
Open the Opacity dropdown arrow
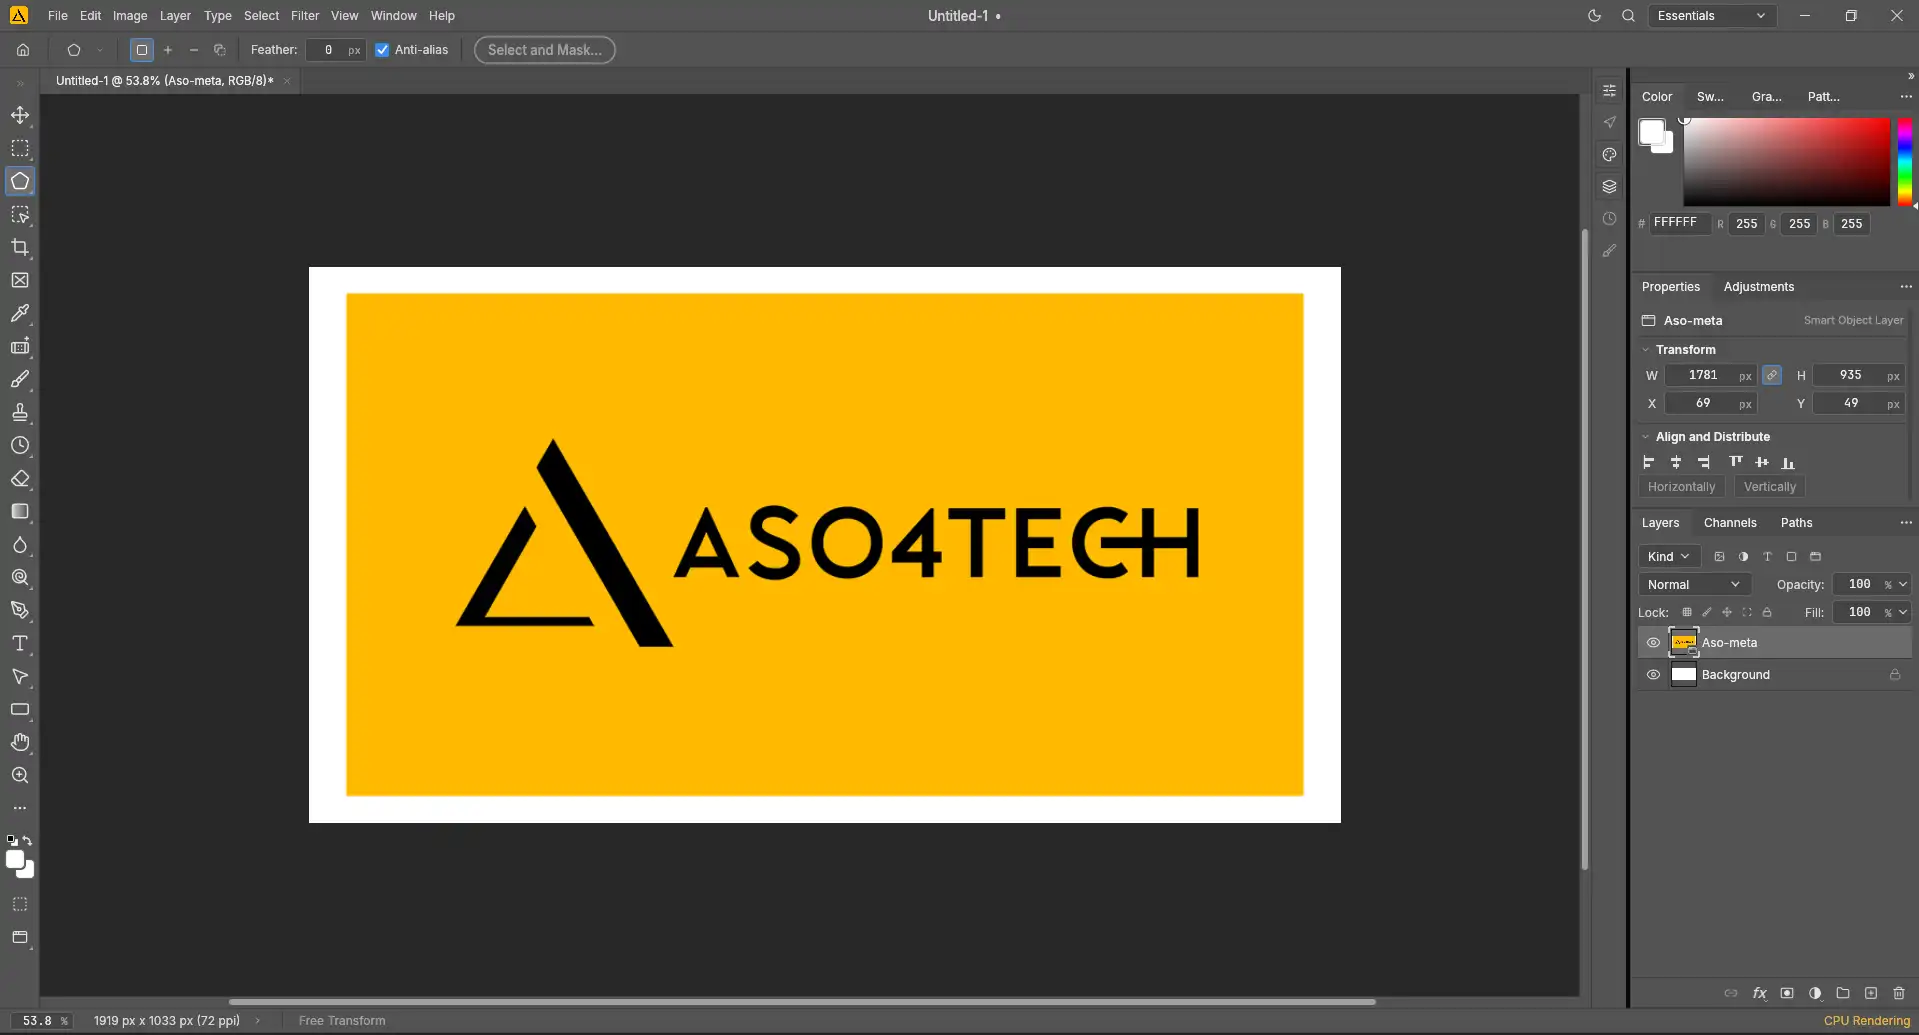pos(1903,585)
